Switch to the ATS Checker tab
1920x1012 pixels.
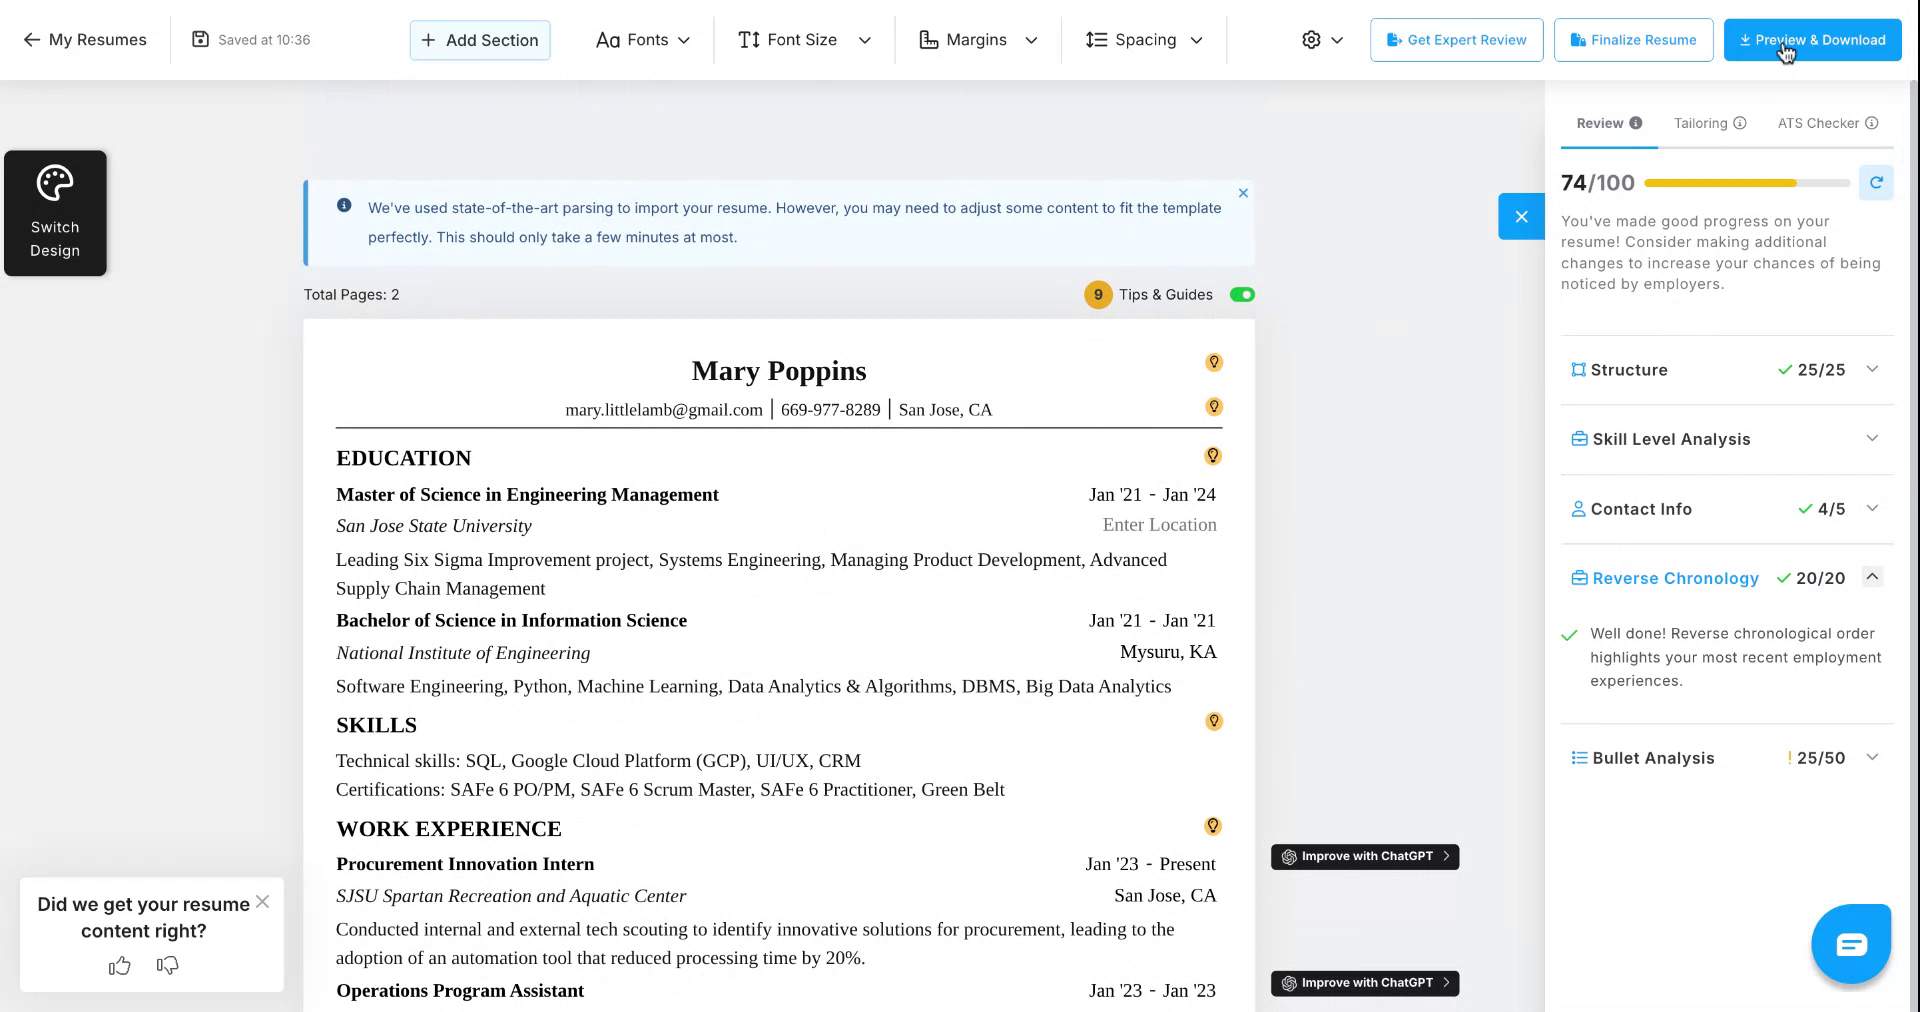pos(1827,123)
